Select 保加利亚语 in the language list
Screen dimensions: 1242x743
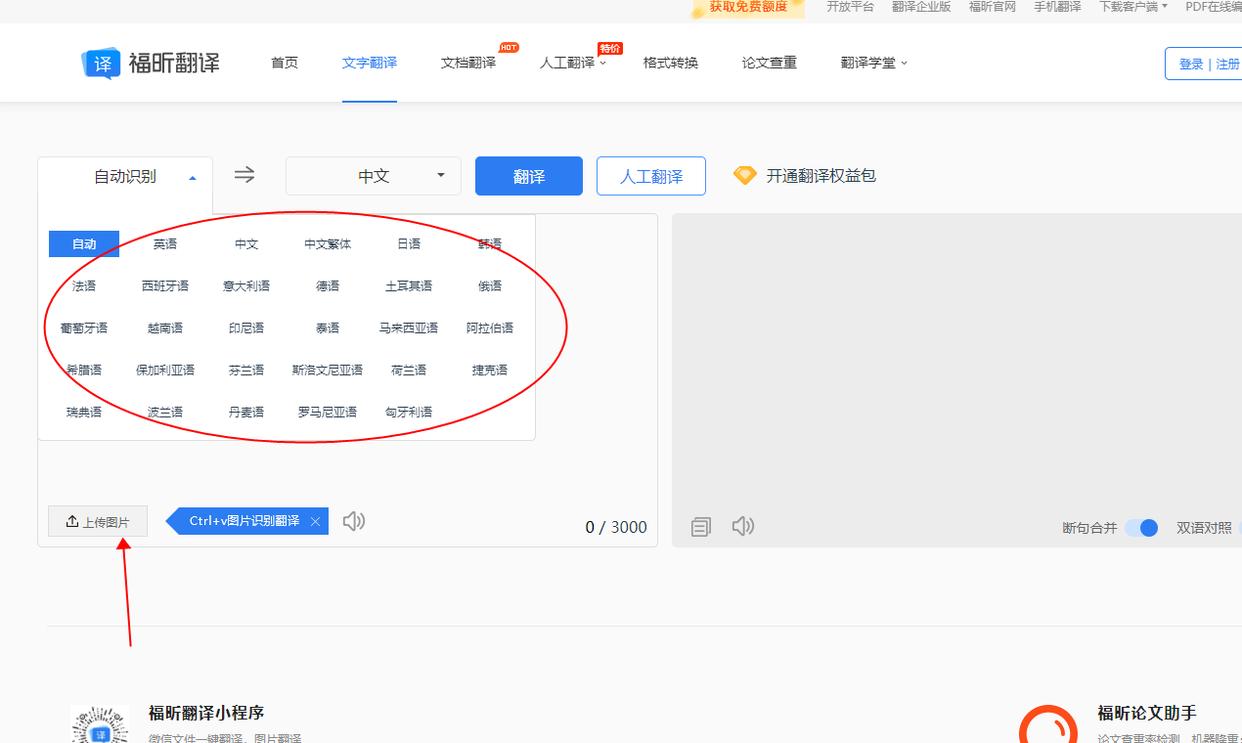[x=165, y=370]
